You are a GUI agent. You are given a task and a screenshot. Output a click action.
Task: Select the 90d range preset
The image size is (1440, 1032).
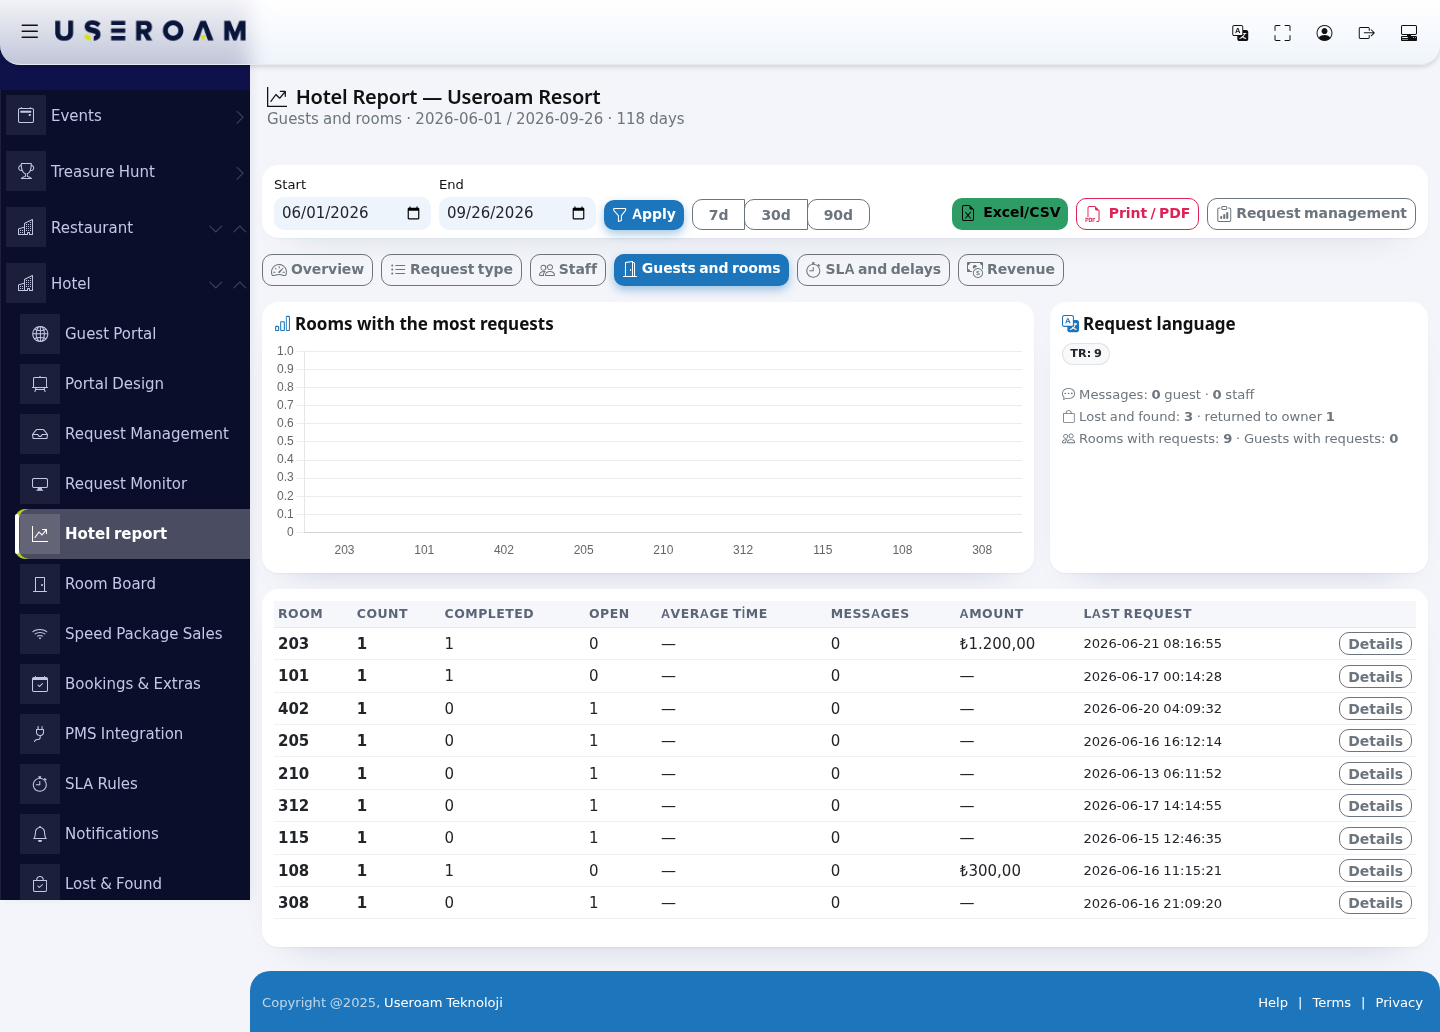(x=838, y=215)
